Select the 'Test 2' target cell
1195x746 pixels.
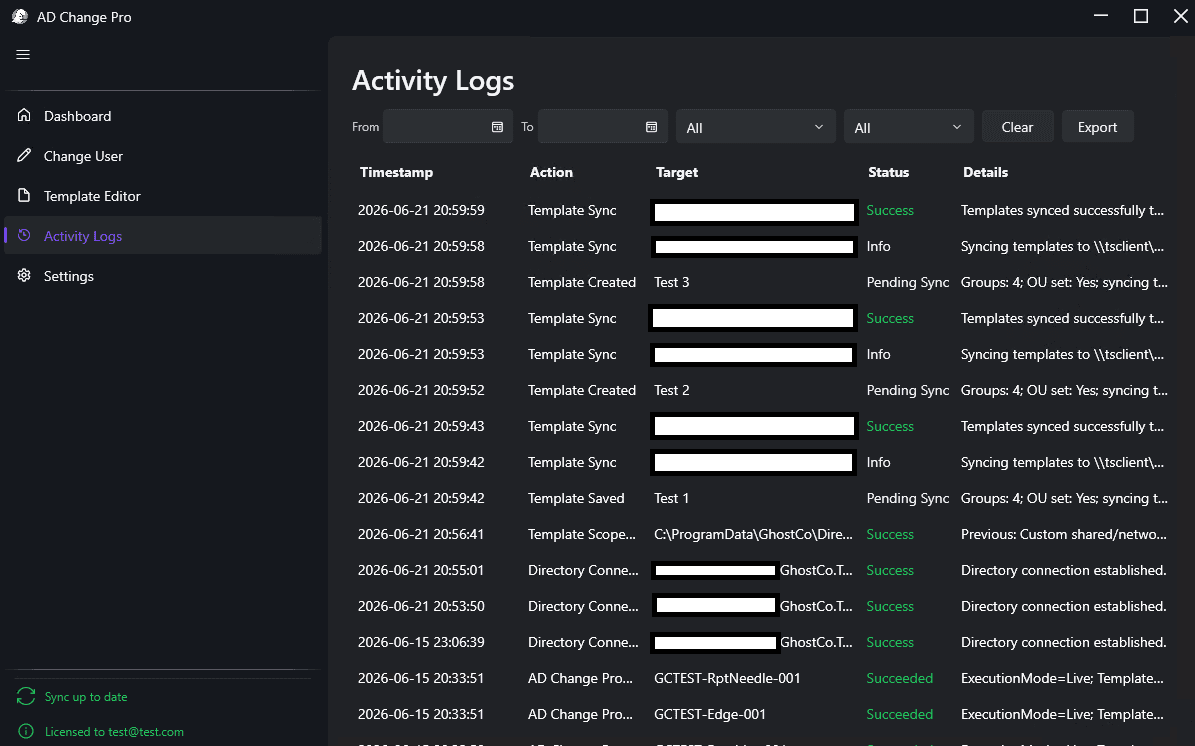click(x=671, y=390)
